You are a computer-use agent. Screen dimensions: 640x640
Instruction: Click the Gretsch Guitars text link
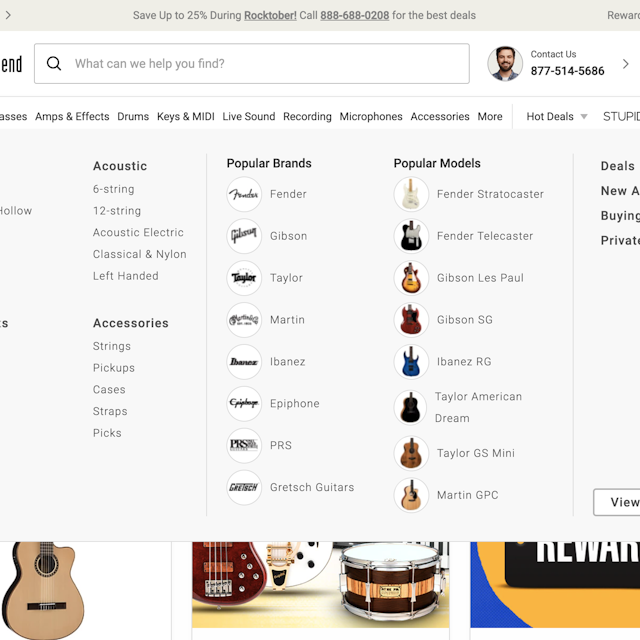pos(312,487)
